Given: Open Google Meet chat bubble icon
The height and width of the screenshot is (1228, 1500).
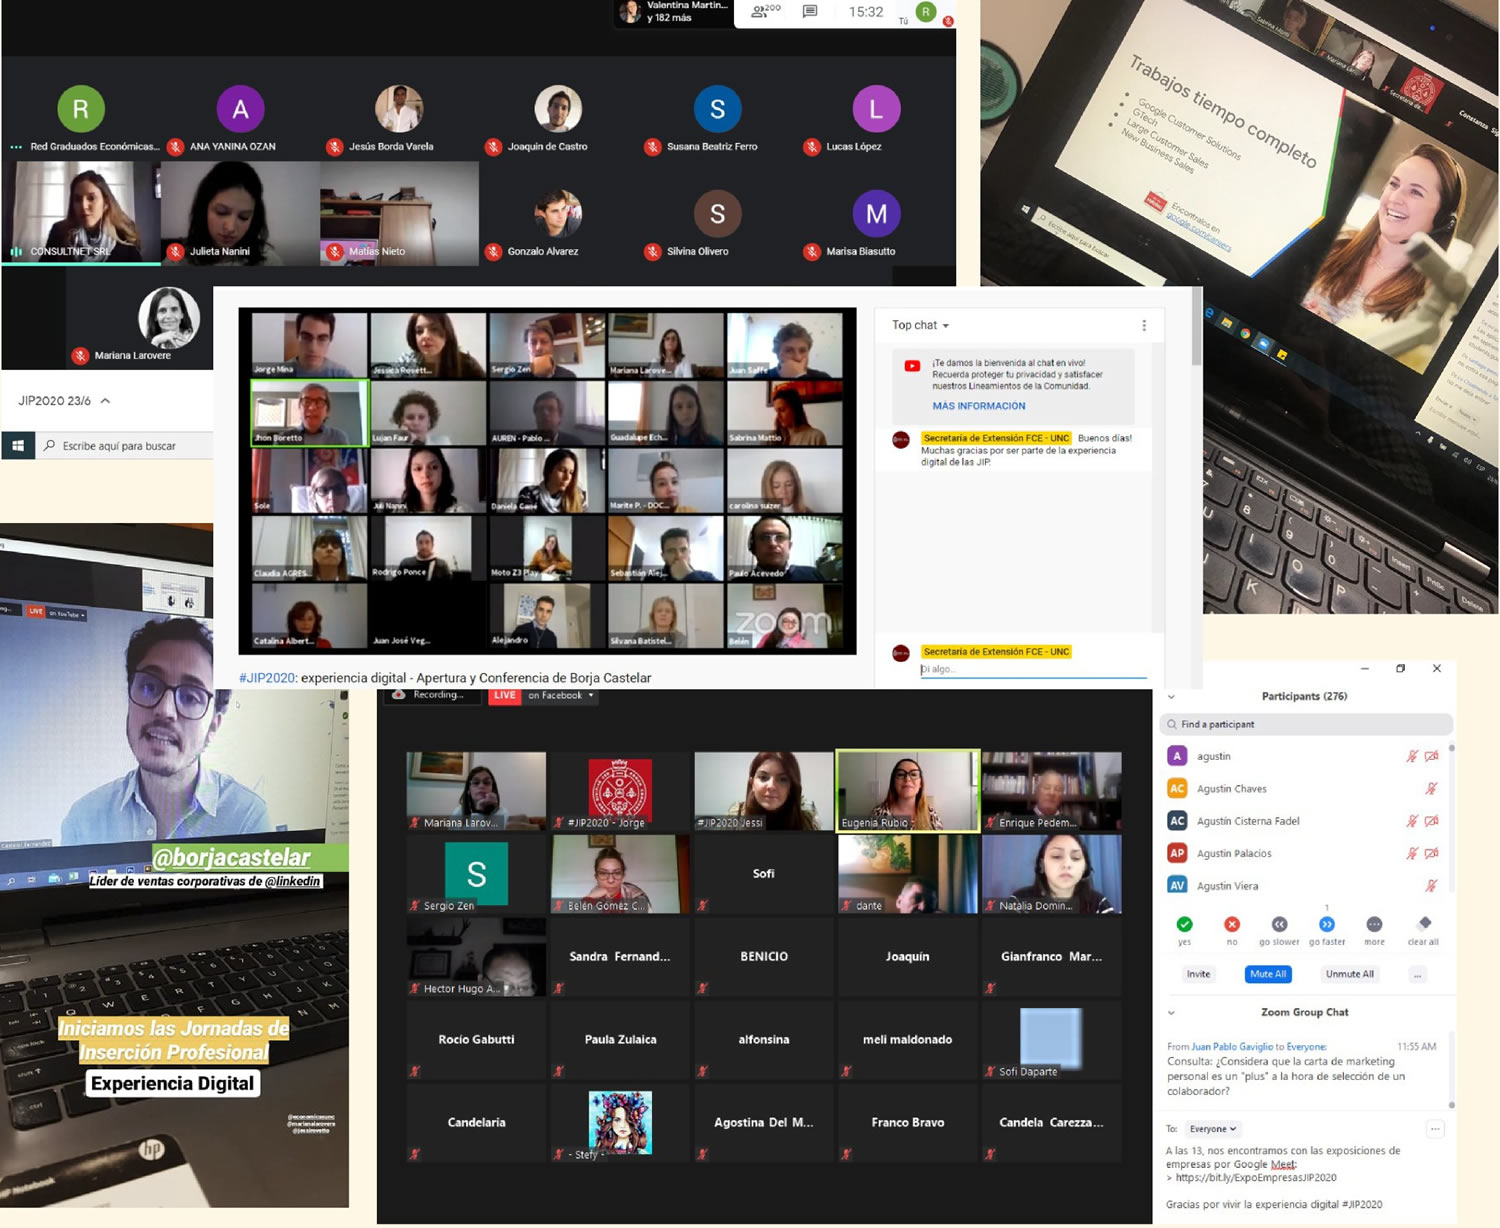Looking at the screenshot, I should click(810, 12).
